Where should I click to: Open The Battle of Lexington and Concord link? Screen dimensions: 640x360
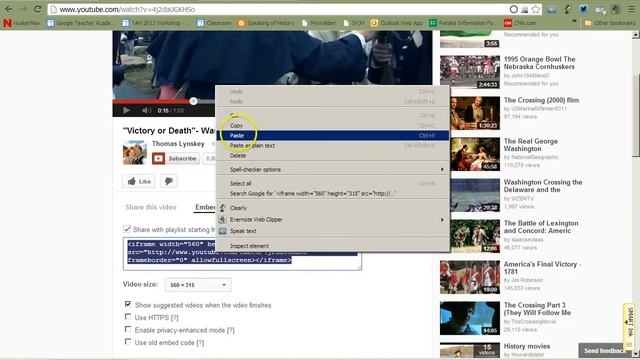point(541,227)
